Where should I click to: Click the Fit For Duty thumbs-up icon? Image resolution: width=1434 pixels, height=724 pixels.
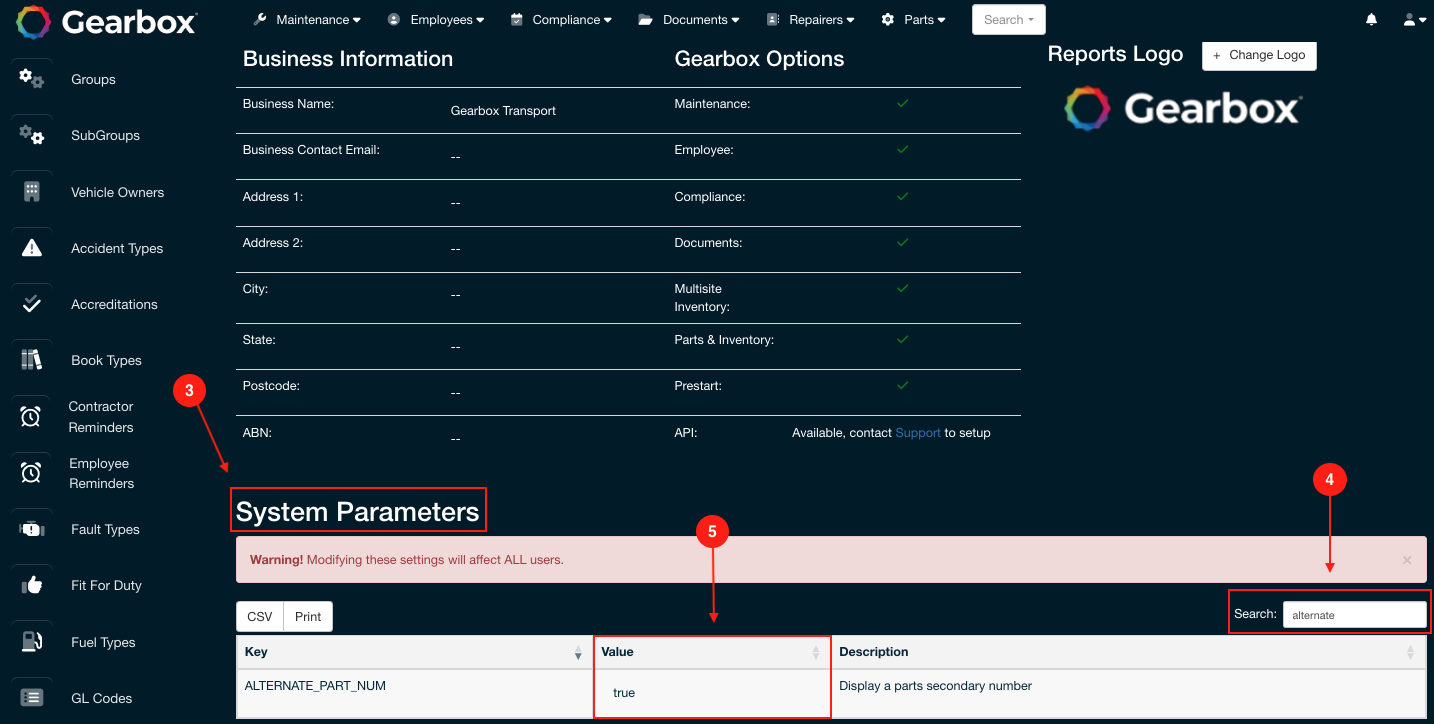tap(32, 585)
